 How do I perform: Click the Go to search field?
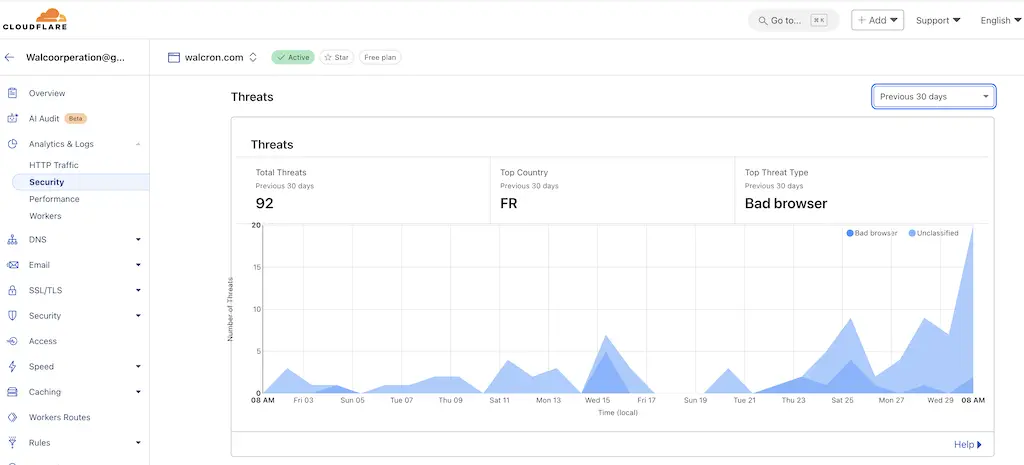click(x=793, y=20)
